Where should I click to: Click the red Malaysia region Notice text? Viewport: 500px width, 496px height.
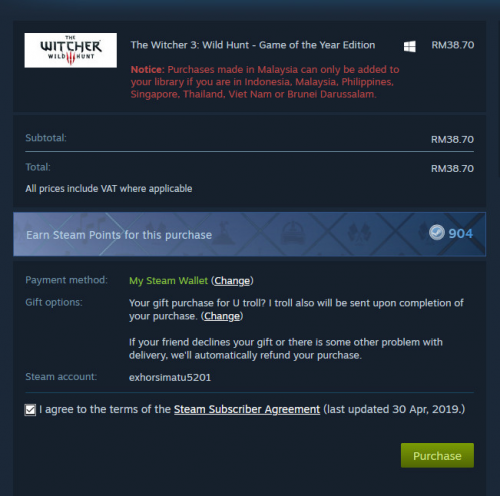[265, 82]
